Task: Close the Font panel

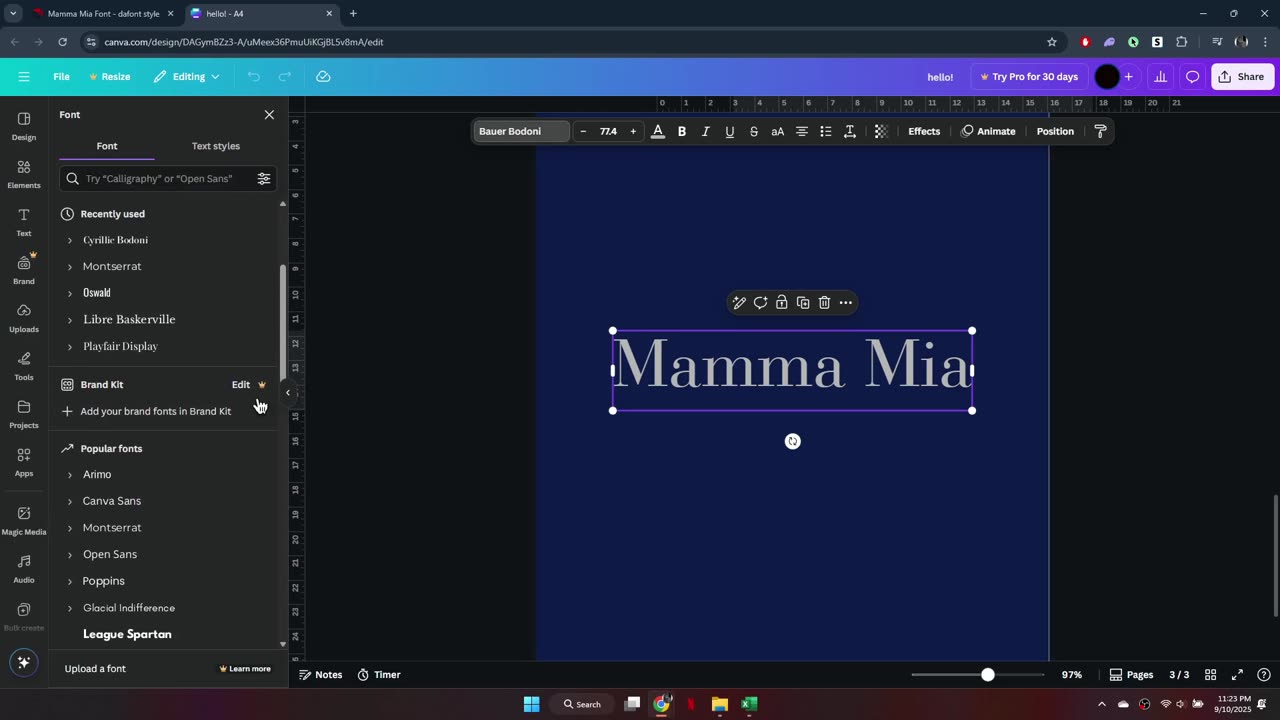Action: [269, 115]
